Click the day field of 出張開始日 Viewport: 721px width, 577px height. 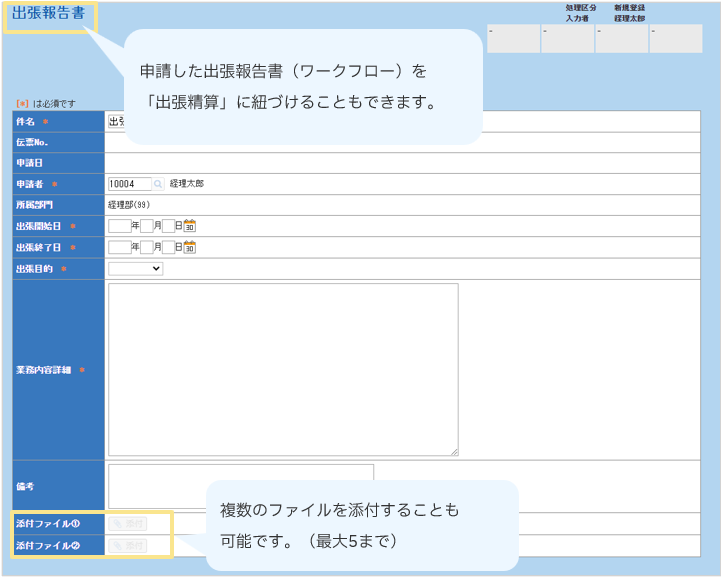(x=168, y=226)
